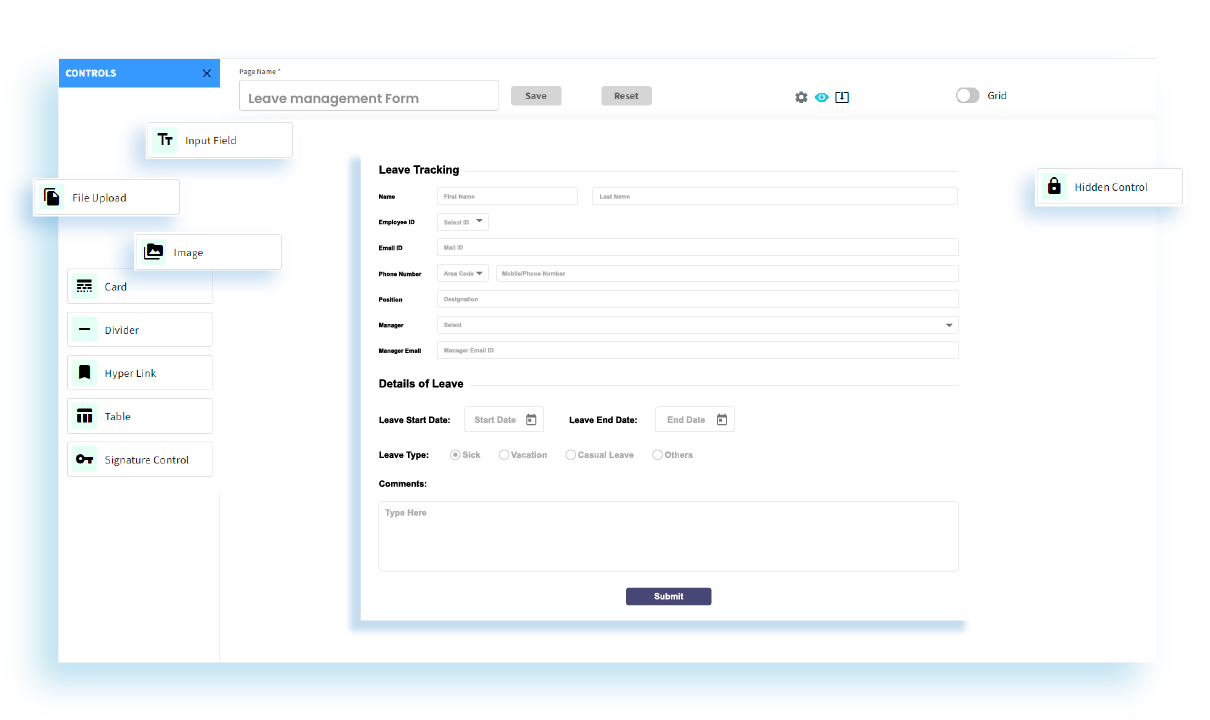This screenshot has width=1210, height=720.
Task: Open form settings via the gear icon
Action: pos(801,97)
